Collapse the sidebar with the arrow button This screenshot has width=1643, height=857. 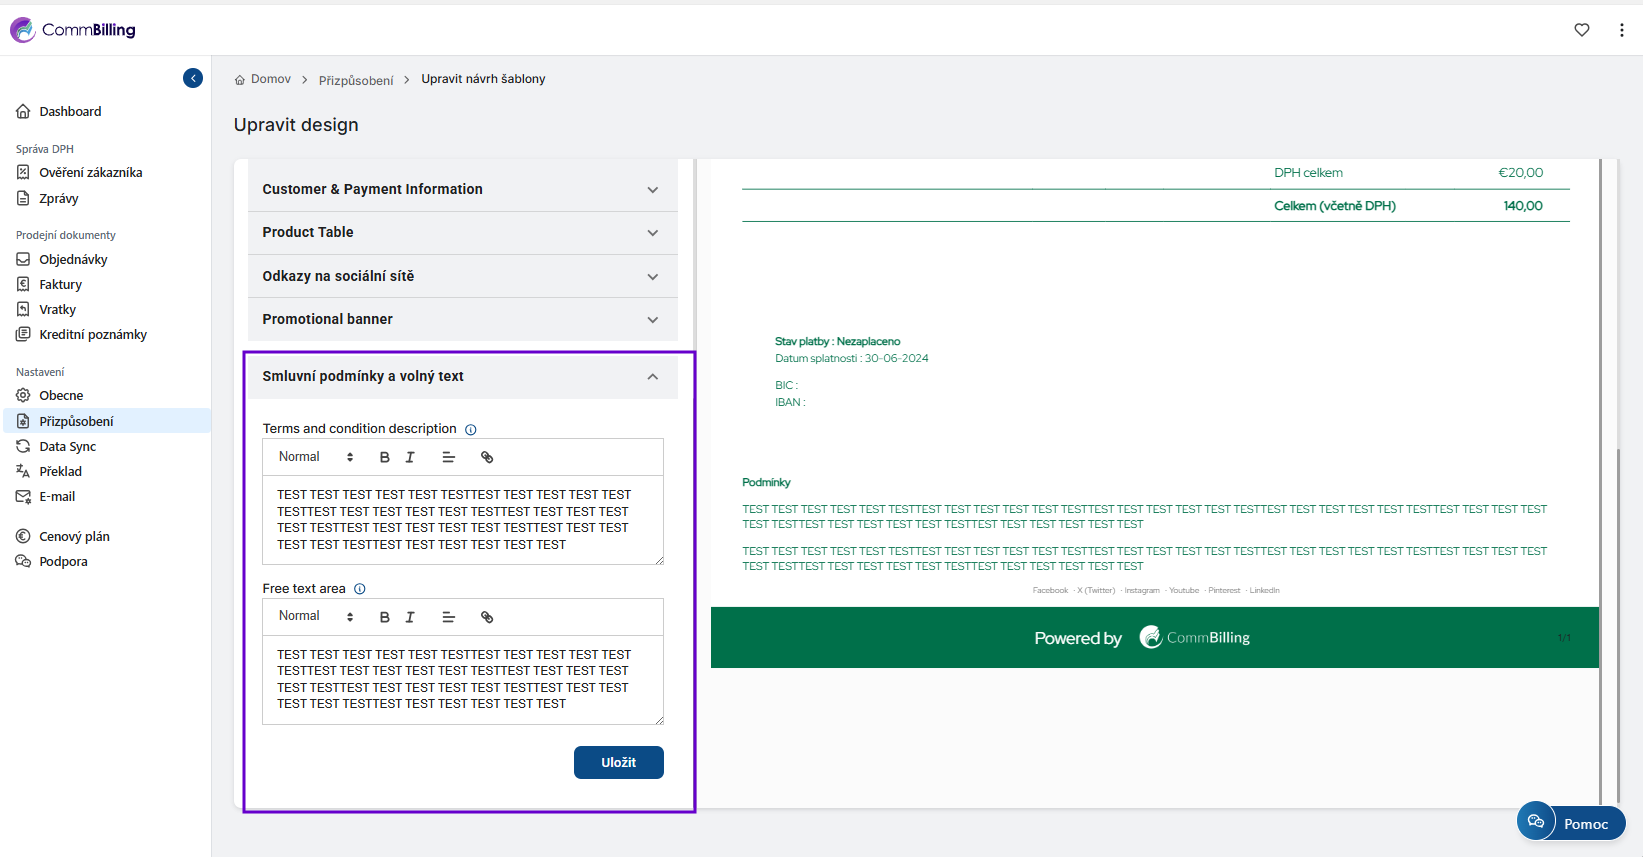pos(193,78)
